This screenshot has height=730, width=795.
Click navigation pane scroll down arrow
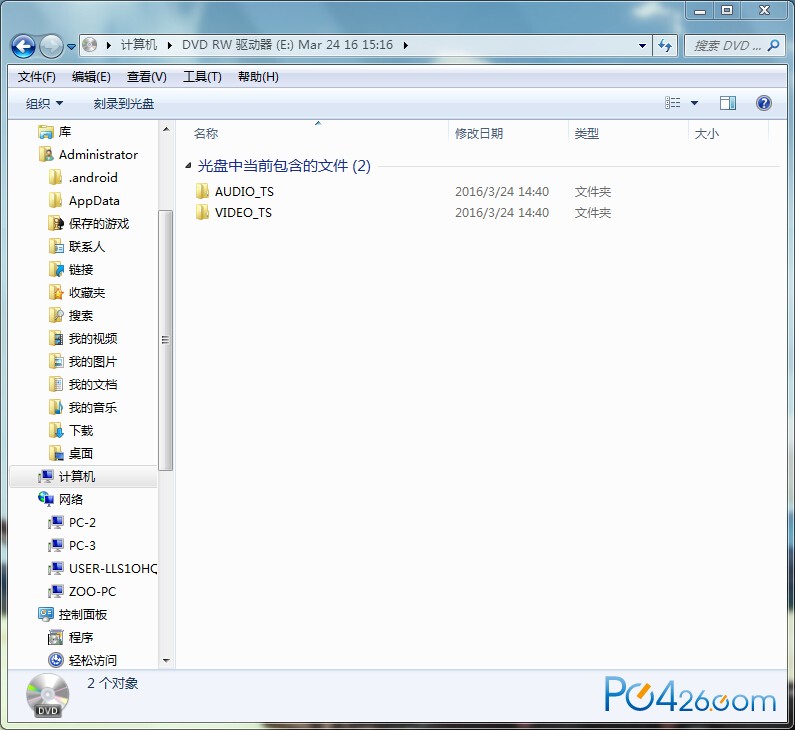tap(166, 661)
